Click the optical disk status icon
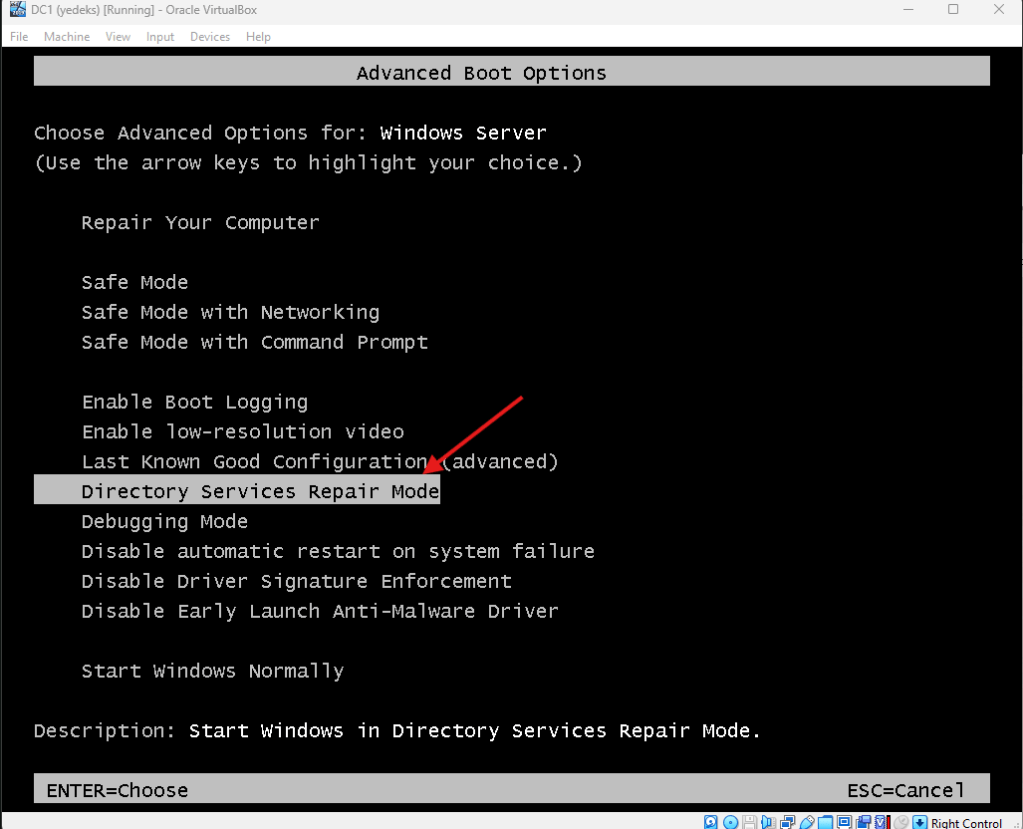Screen dimensions: 1023x829 click(x=730, y=822)
